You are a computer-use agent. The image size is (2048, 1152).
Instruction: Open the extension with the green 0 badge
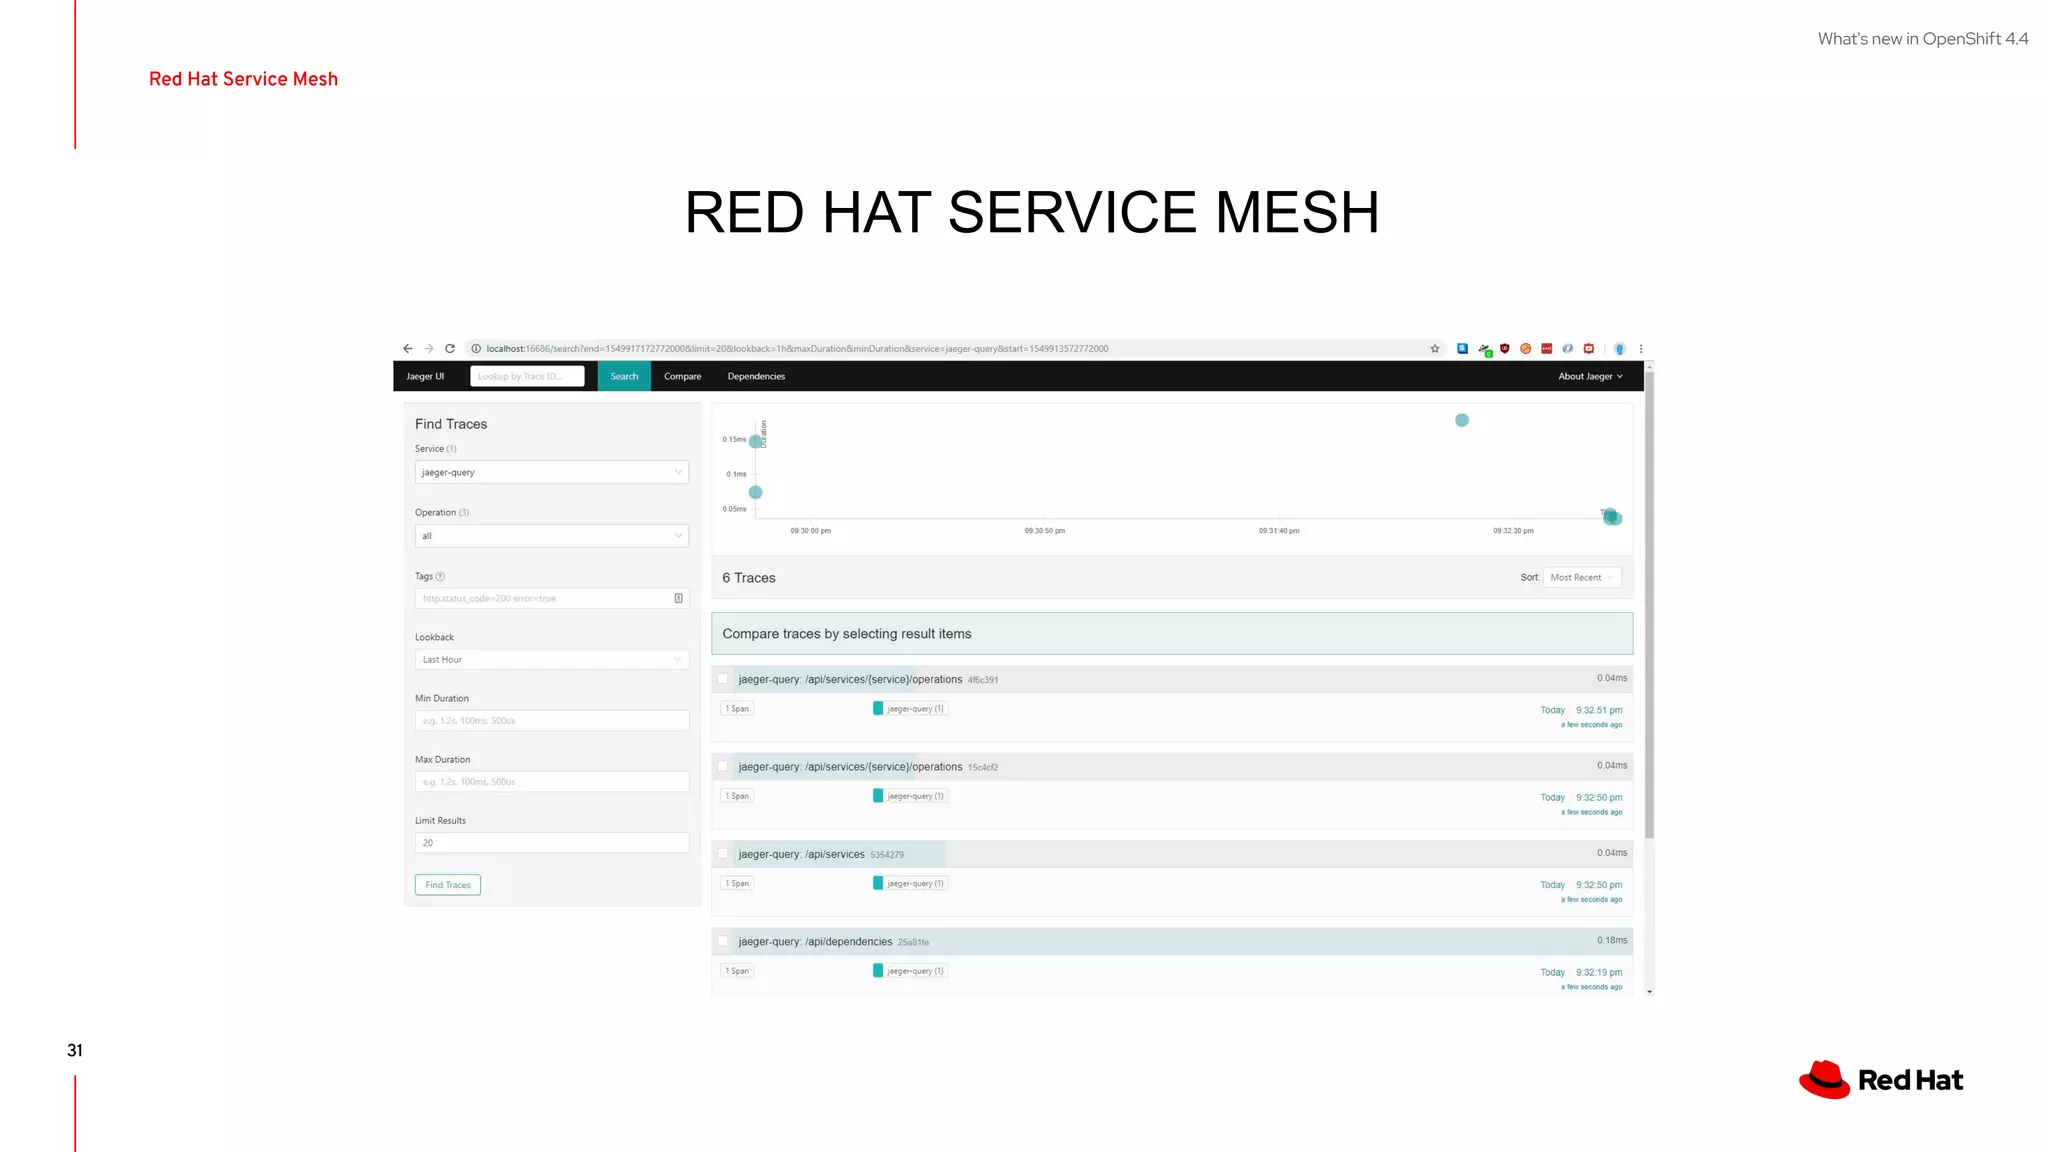(x=1485, y=350)
